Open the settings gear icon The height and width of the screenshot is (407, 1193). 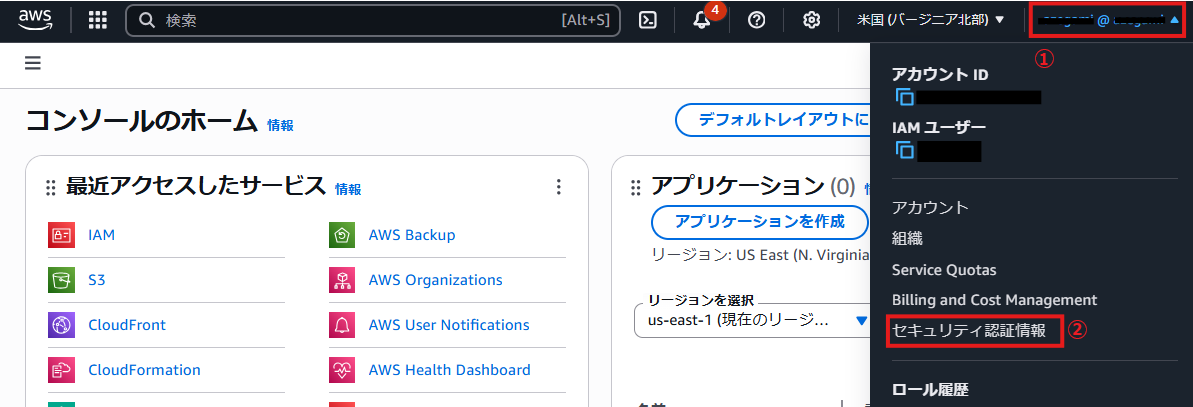coord(812,21)
